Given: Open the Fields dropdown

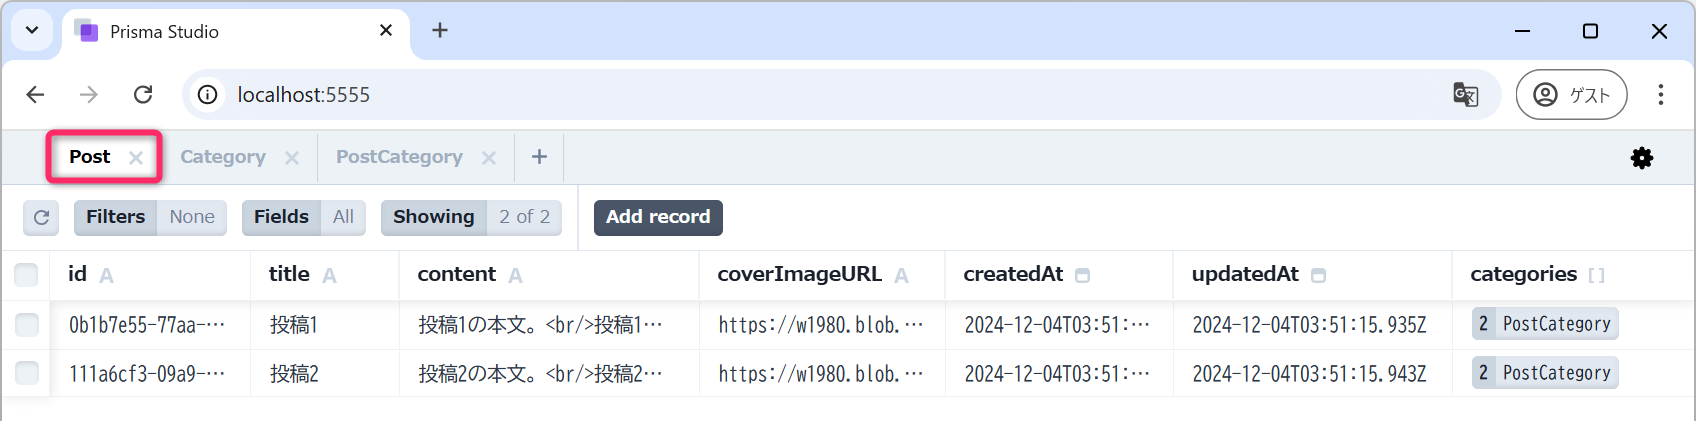Looking at the screenshot, I should [304, 217].
